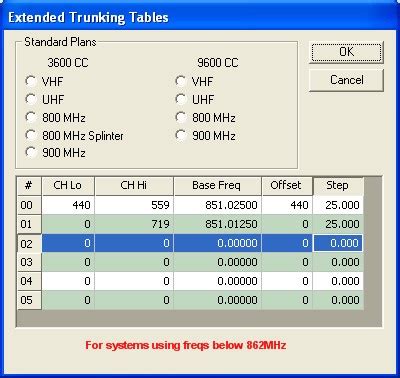Select the 3600 CC VHF radio button
The width and height of the screenshot is (400, 378).
point(31,81)
